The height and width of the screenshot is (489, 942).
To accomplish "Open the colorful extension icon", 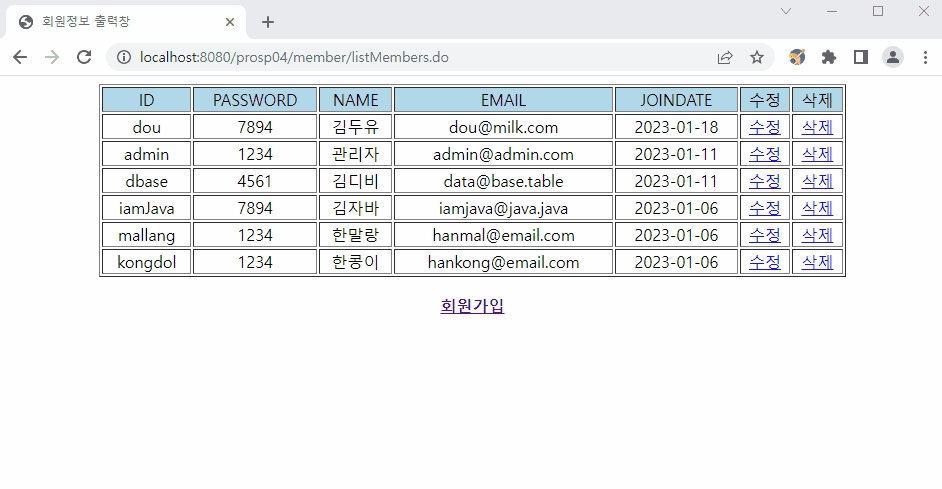I will pos(797,57).
